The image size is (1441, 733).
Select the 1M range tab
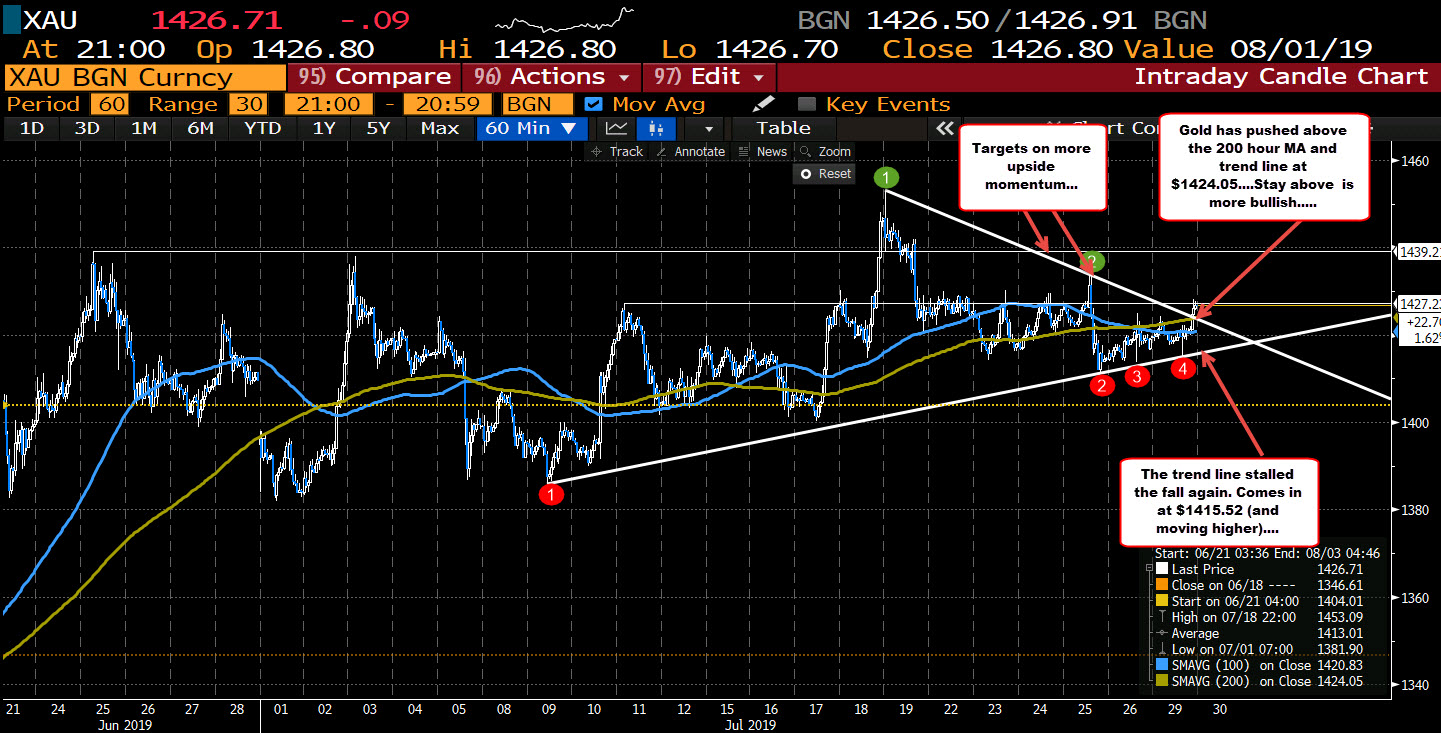[x=144, y=128]
